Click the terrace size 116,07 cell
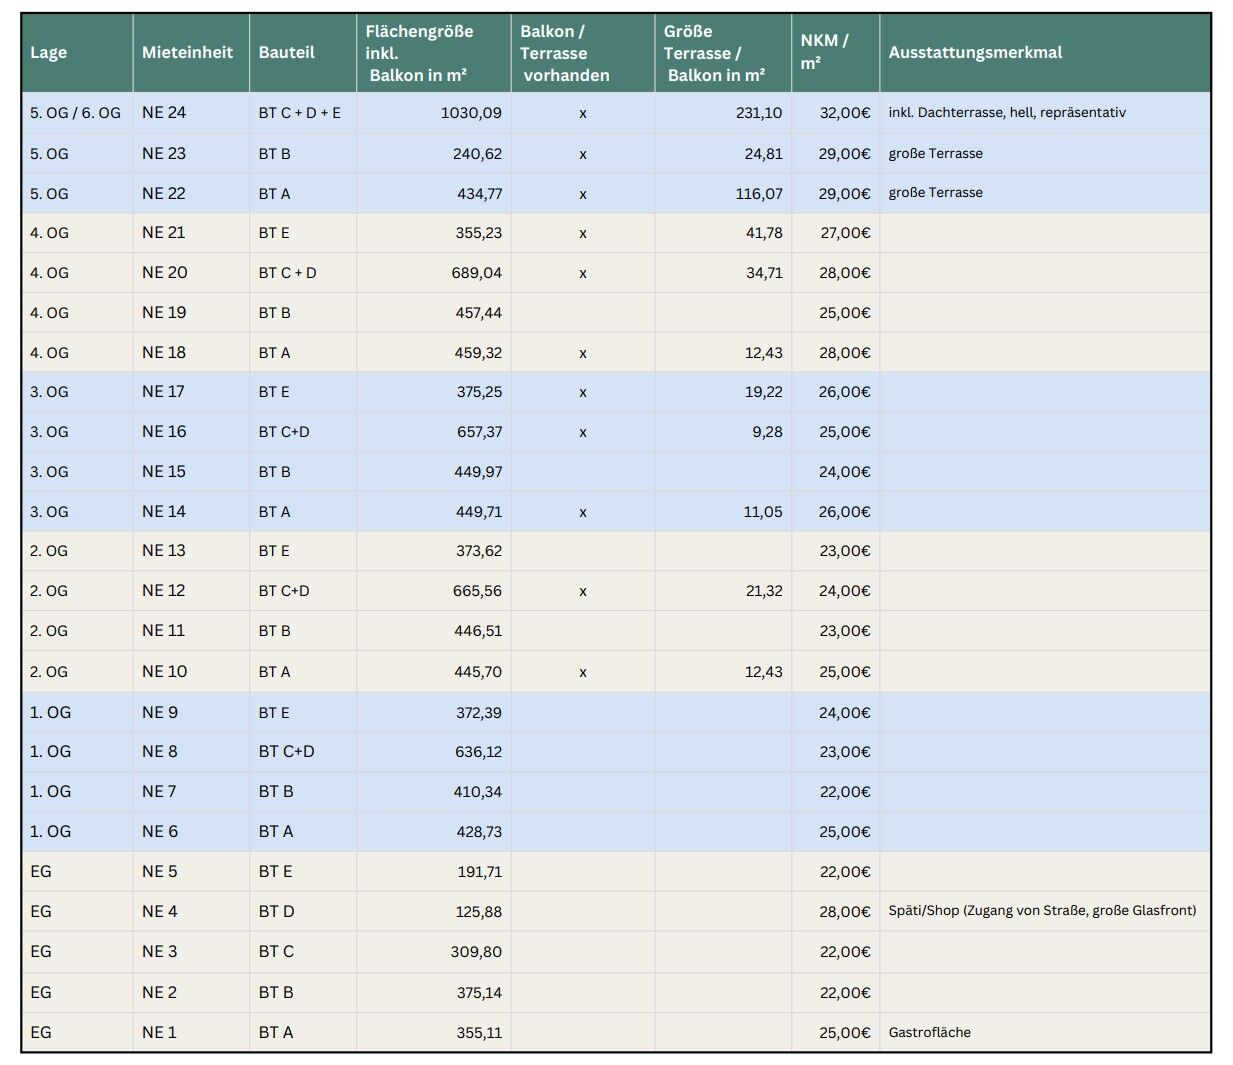Screen dimensions: 1233x1065 pos(758,194)
